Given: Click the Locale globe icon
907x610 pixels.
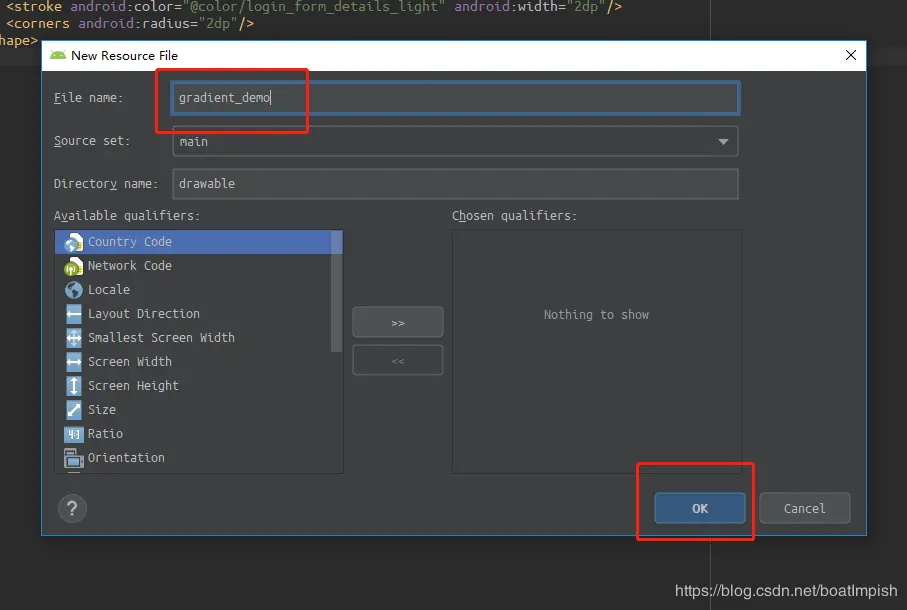Looking at the screenshot, I should pyautogui.click(x=73, y=290).
